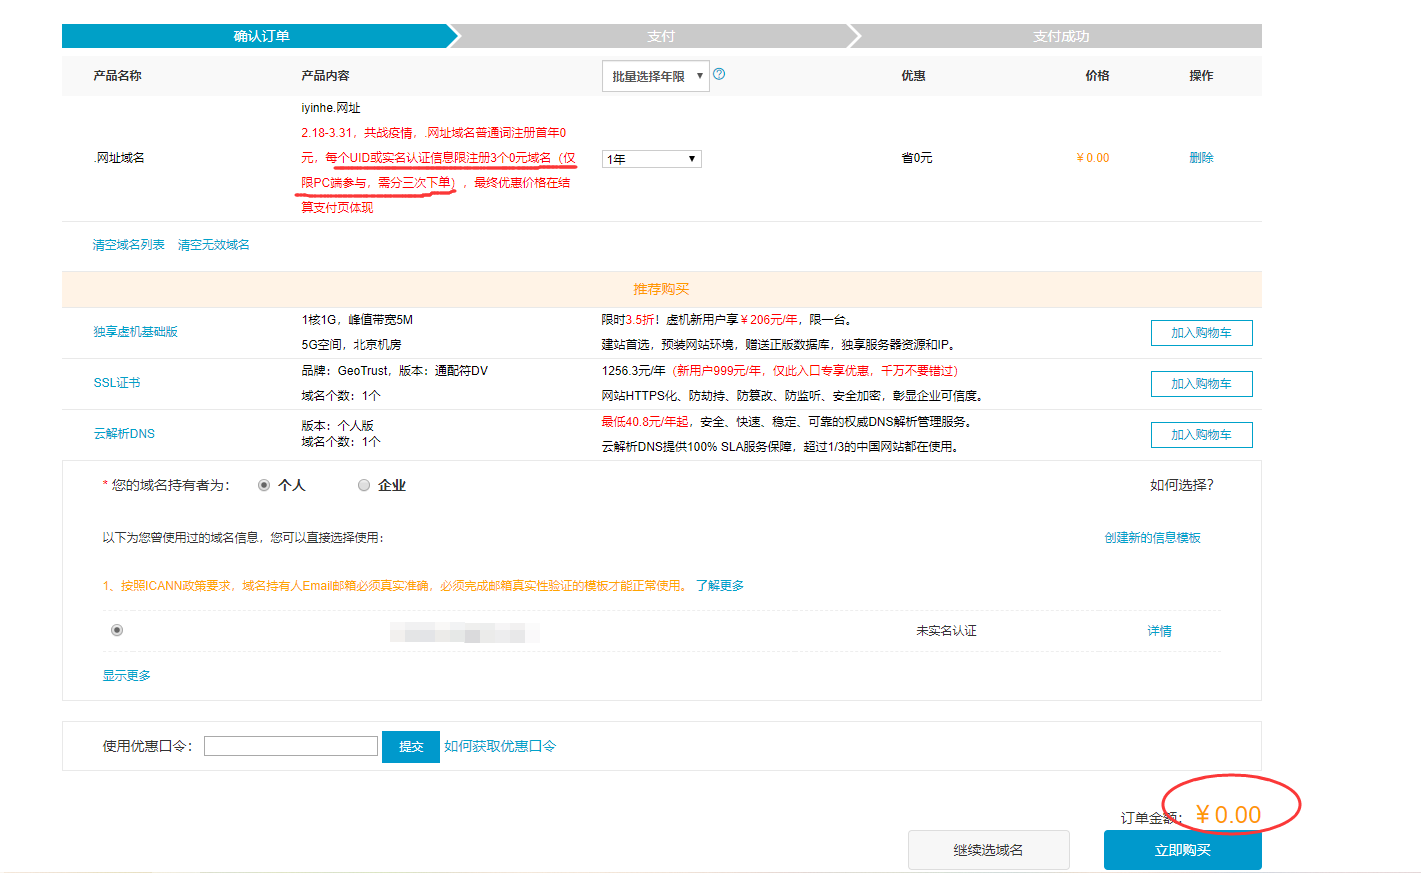Open 创建新的信息模板 link
Screen dimensions: 1421x873
pyautogui.click(x=1152, y=538)
